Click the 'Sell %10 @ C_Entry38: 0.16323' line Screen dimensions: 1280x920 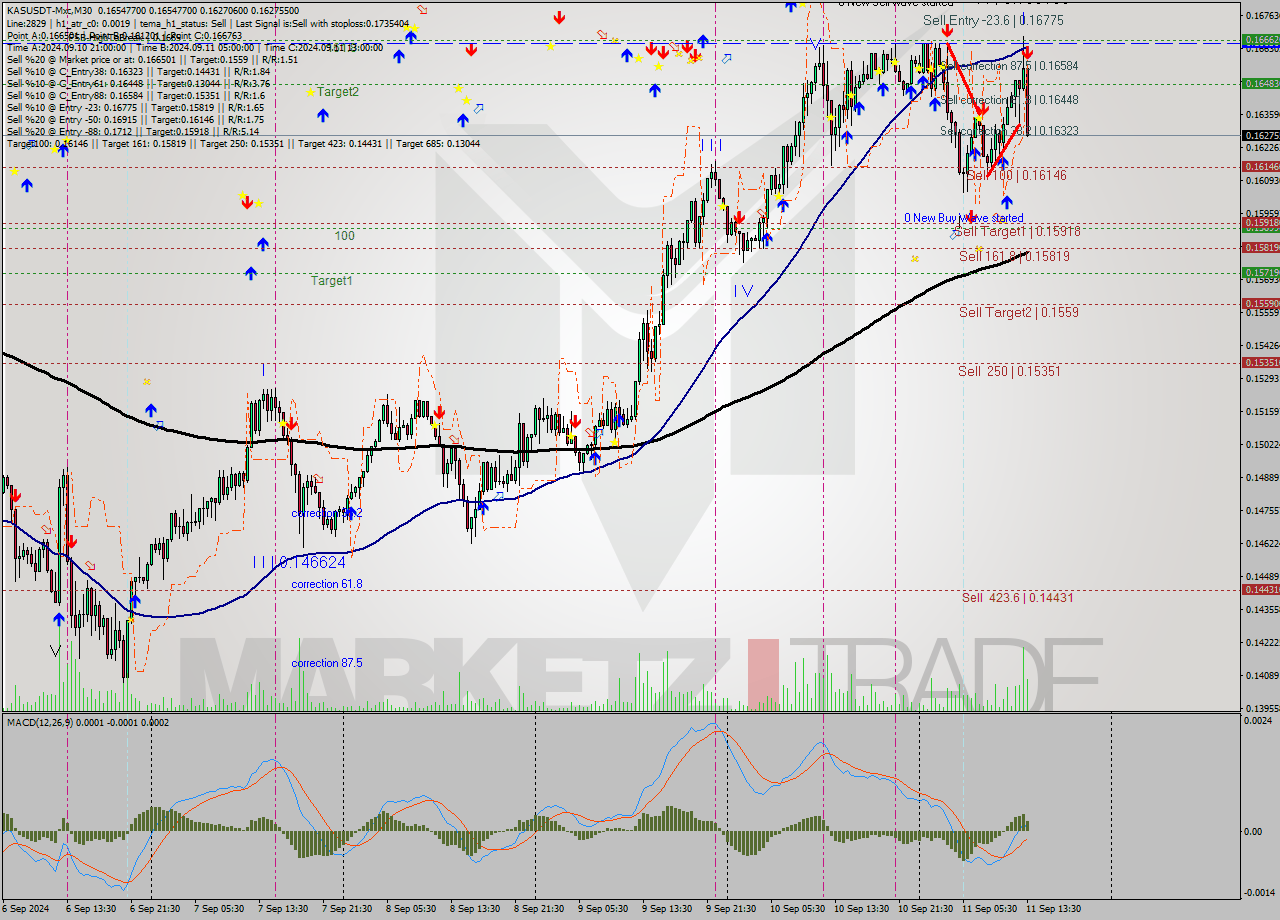click(x=138, y=72)
